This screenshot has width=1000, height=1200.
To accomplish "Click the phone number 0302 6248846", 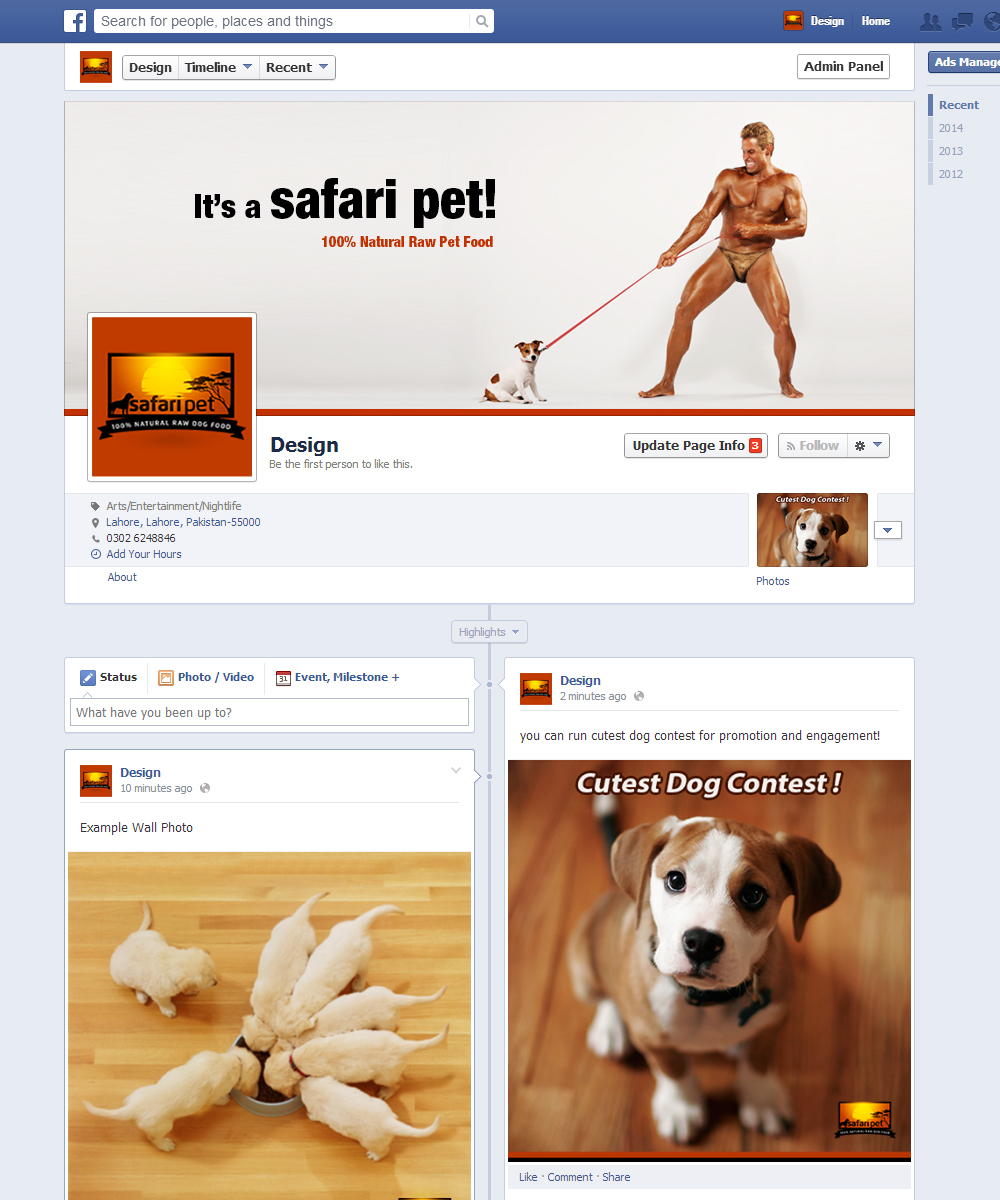I will pyautogui.click(x=141, y=538).
